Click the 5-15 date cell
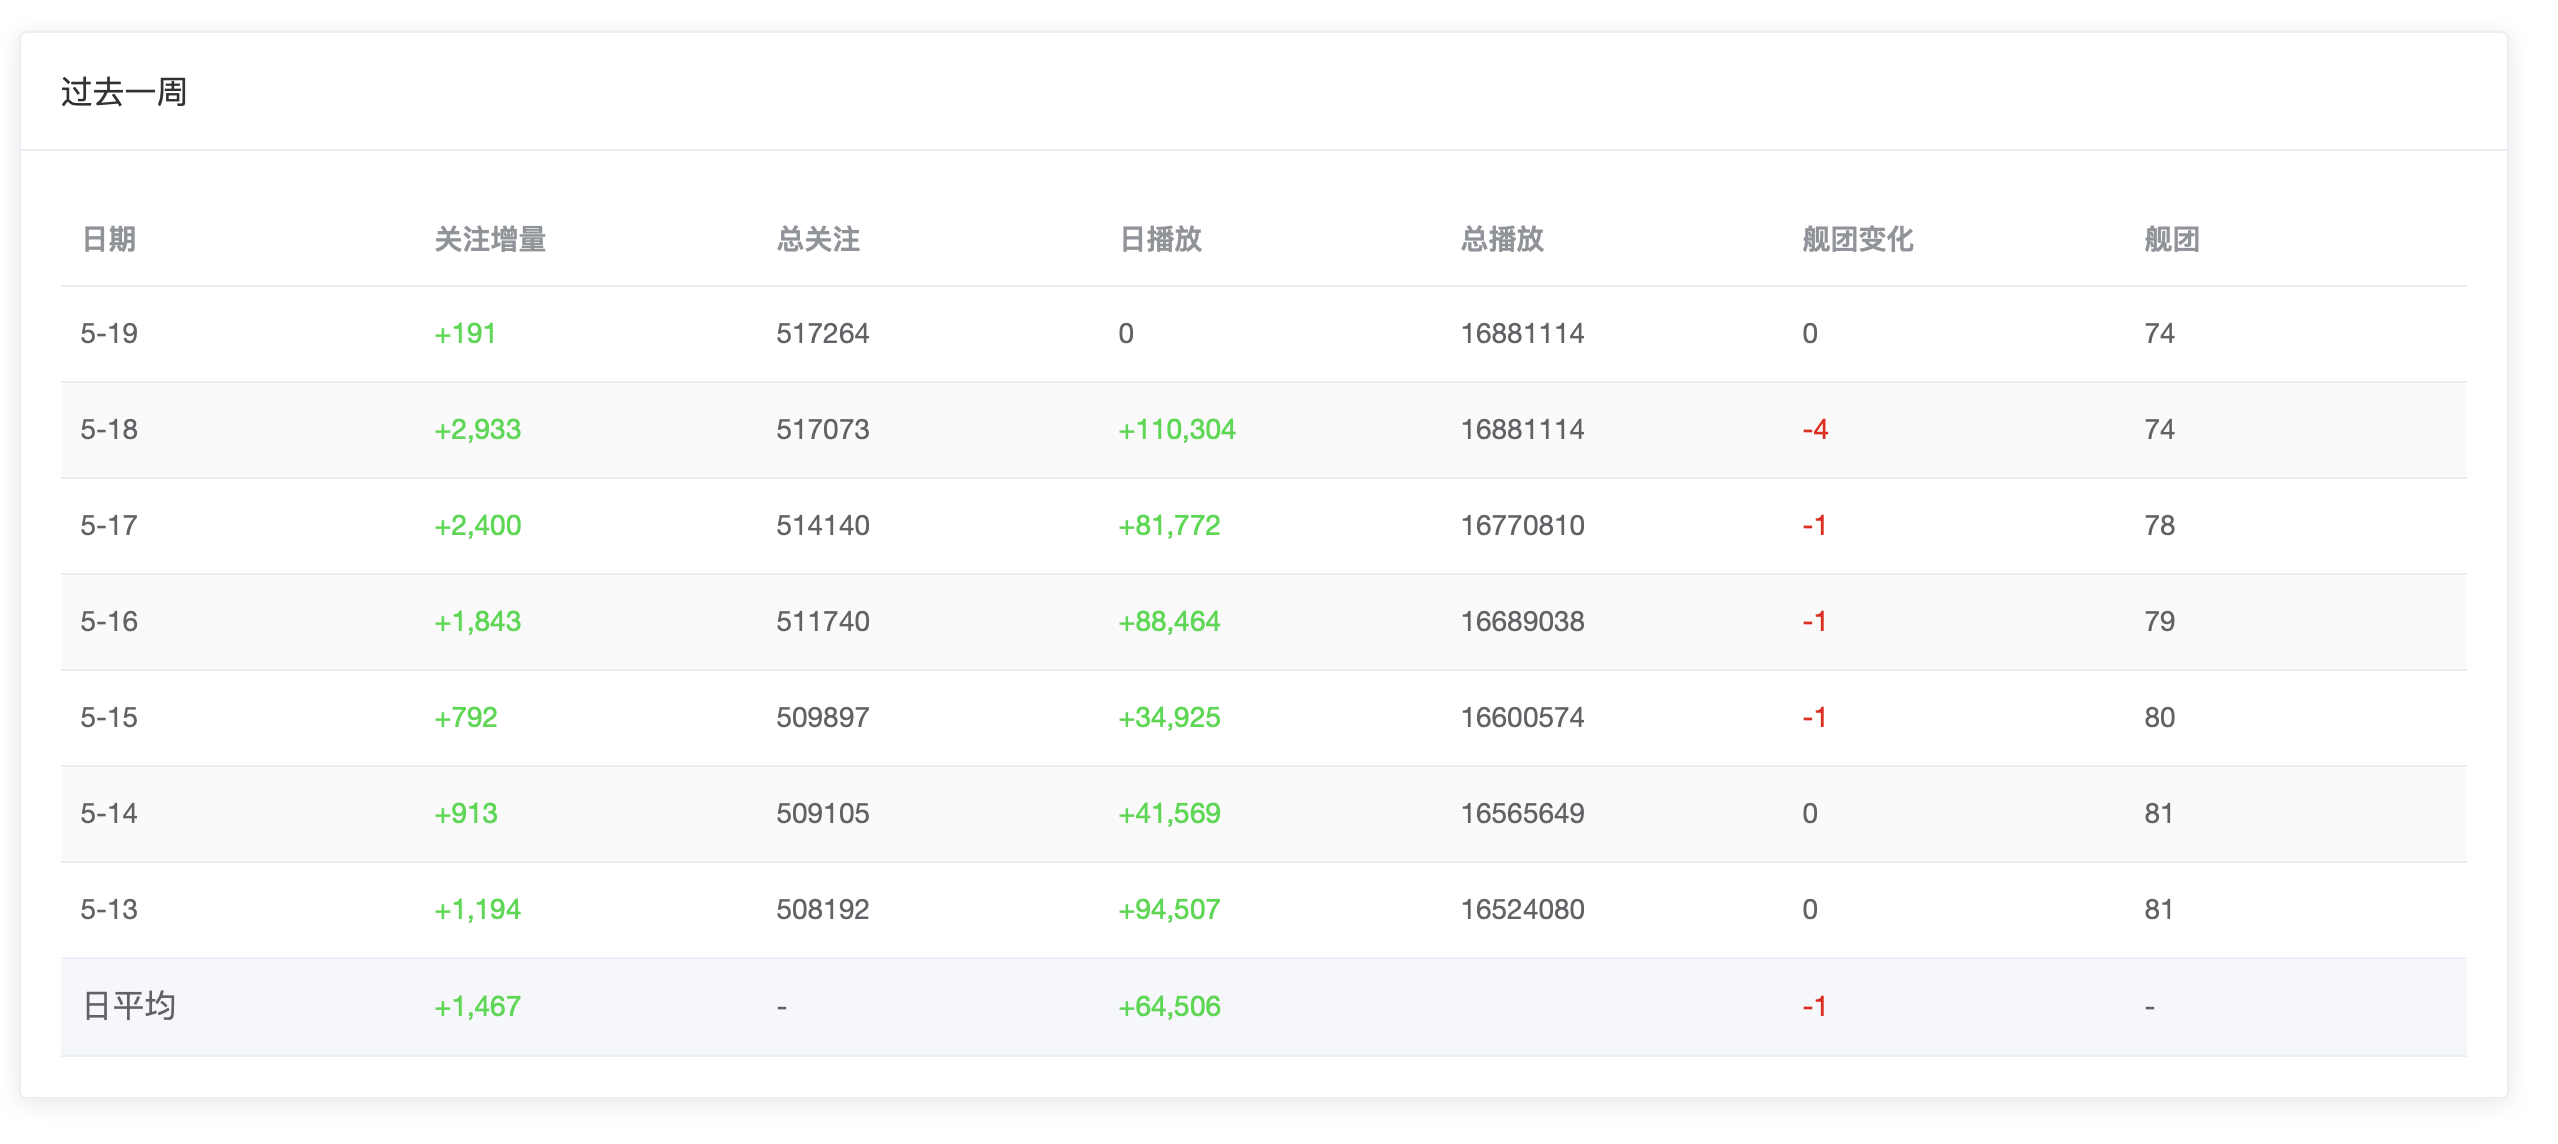The width and height of the screenshot is (2558, 1144). pyautogui.click(x=109, y=717)
